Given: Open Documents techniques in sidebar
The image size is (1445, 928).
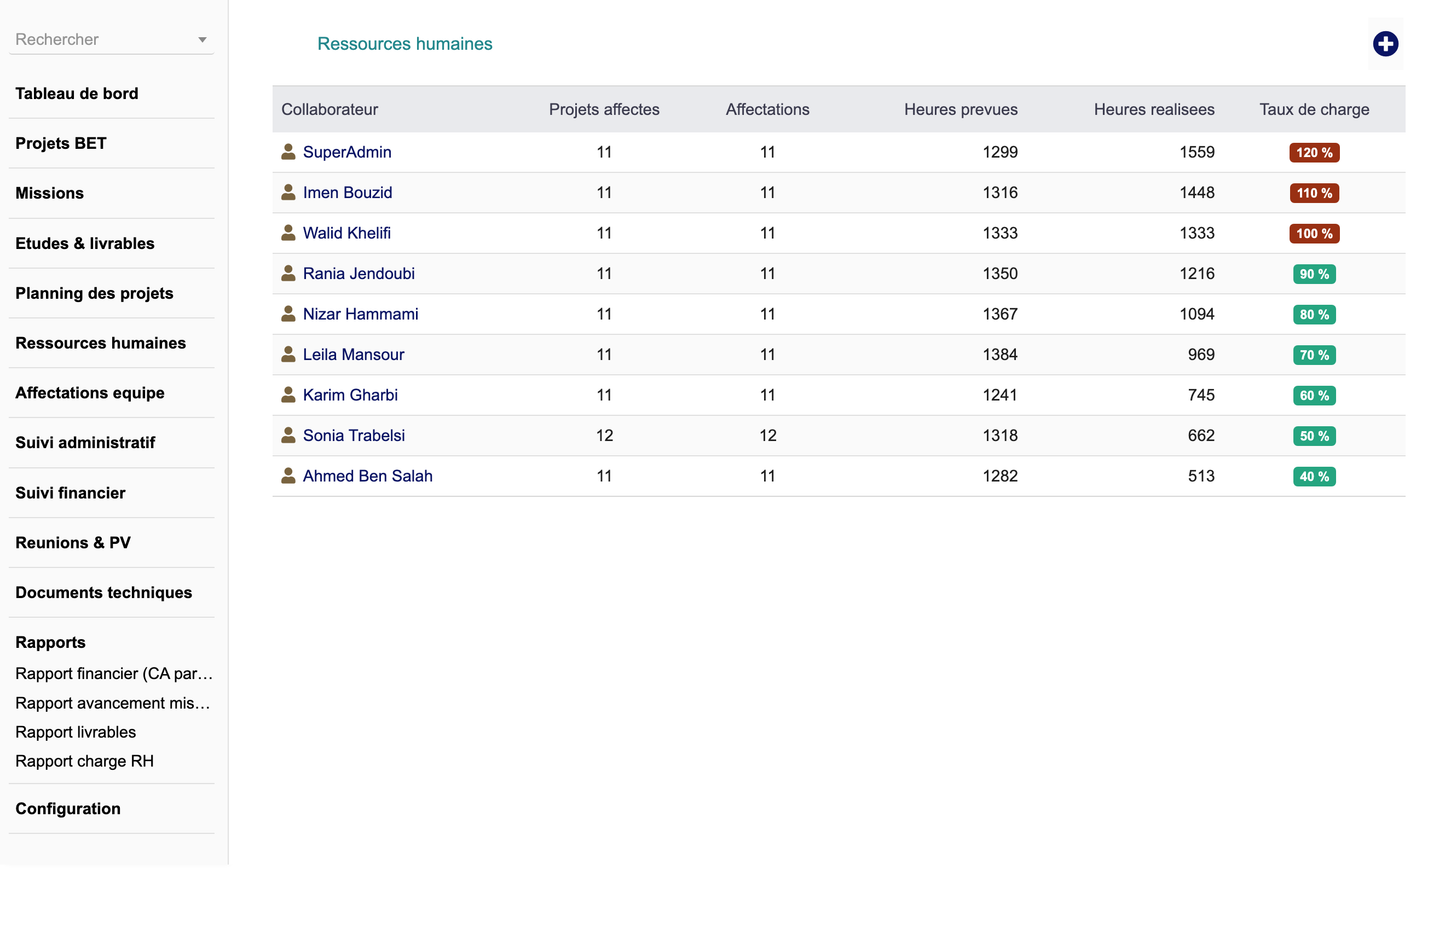Looking at the screenshot, I should tap(103, 592).
